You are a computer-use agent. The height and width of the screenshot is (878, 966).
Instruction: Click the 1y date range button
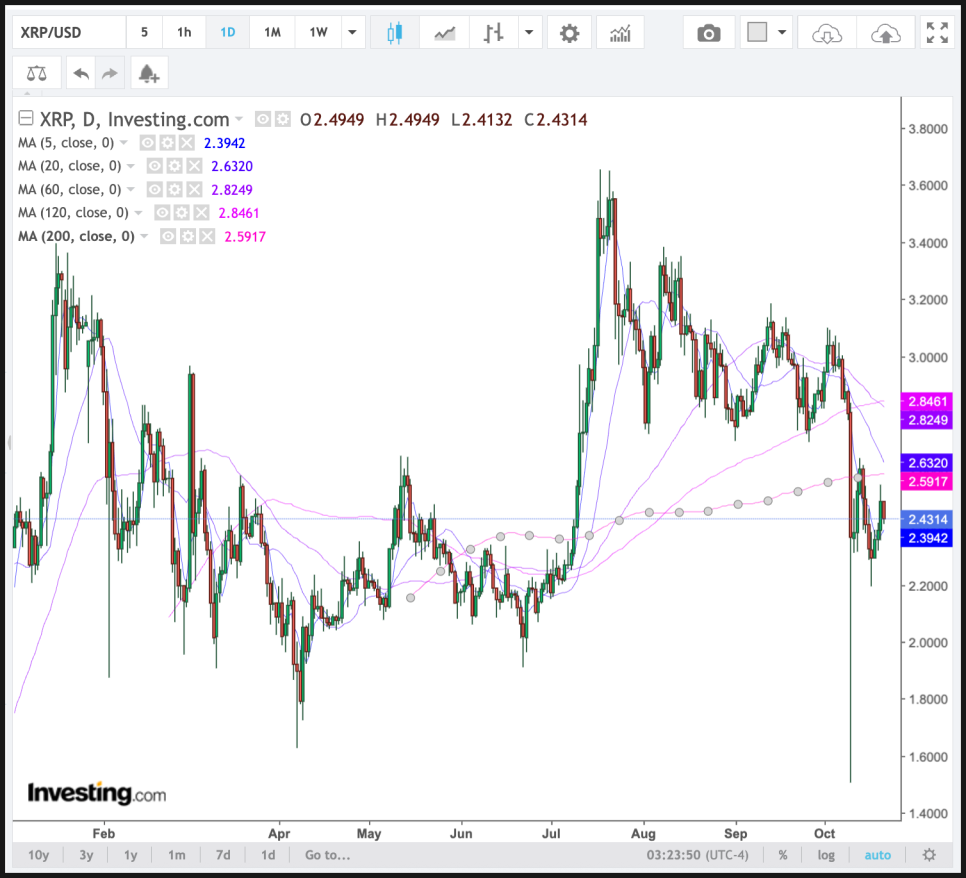pyautogui.click(x=131, y=855)
